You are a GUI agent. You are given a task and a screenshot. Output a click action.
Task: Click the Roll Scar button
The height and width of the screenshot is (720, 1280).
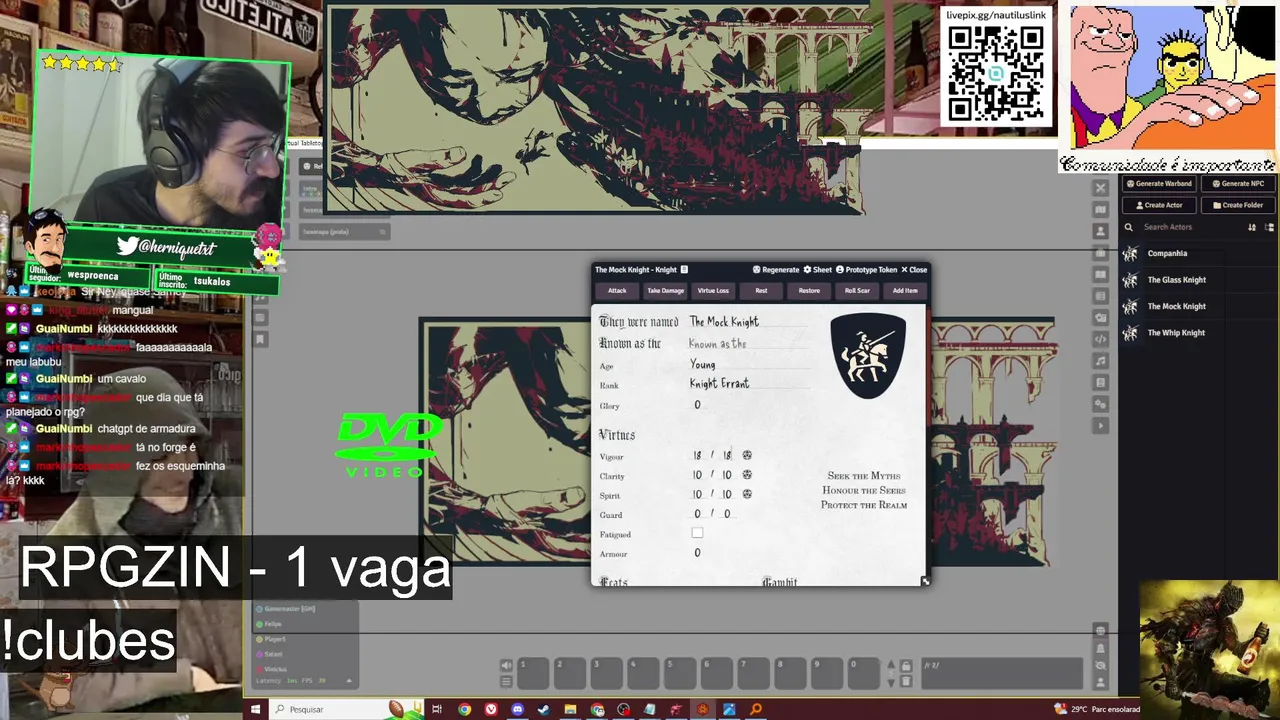tap(857, 291)
